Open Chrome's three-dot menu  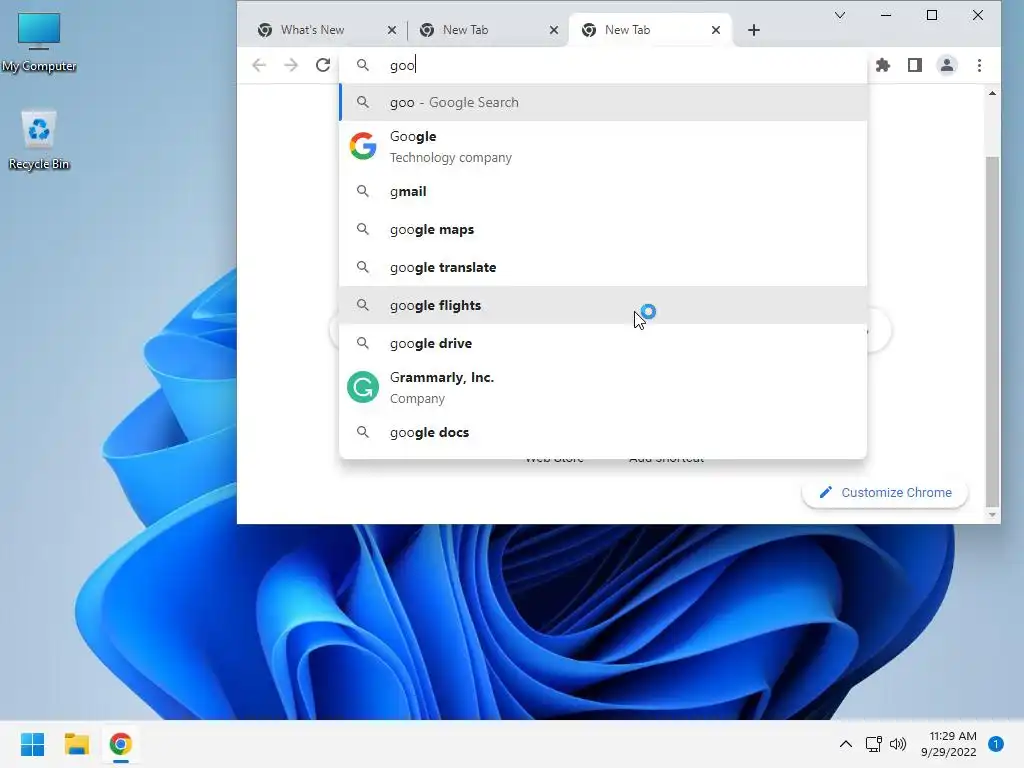(979, 65)
